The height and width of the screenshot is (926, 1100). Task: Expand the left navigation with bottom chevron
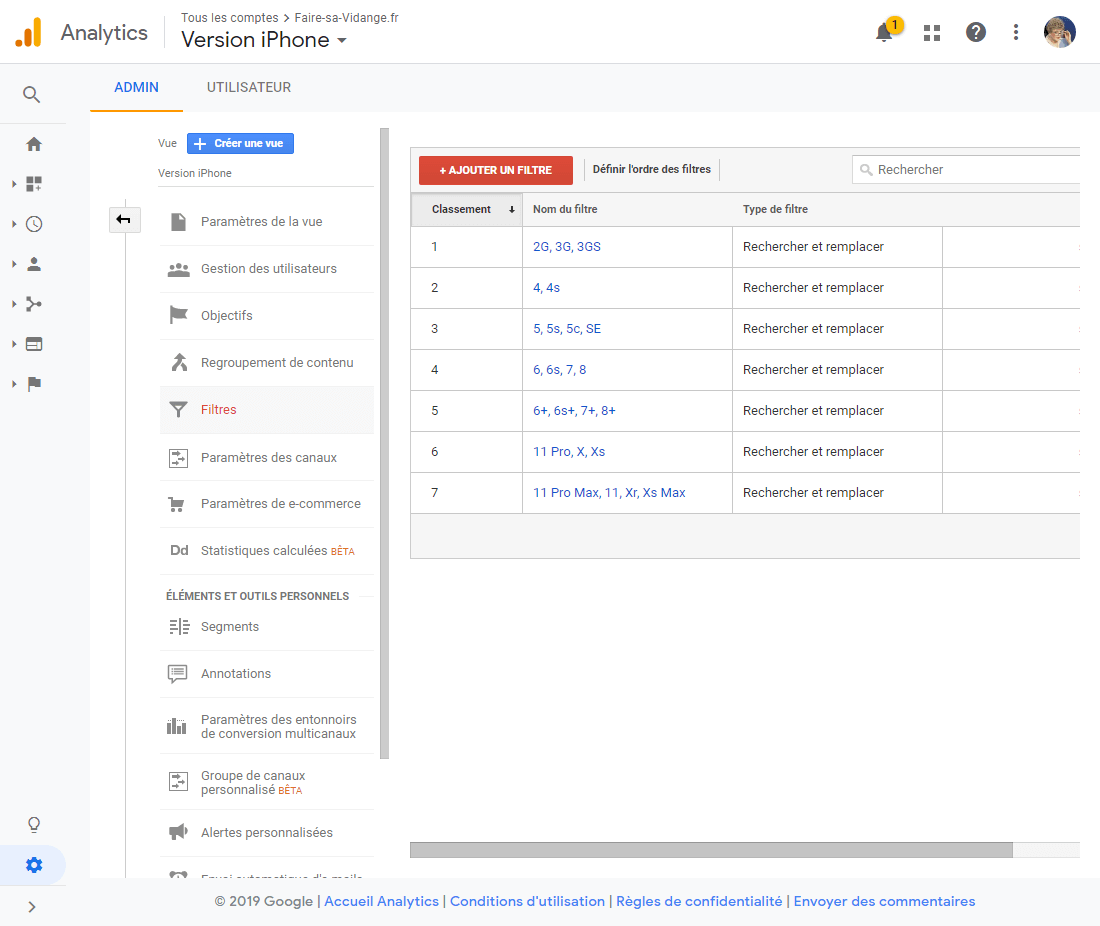pyautogui.click(x=32, y=907)
